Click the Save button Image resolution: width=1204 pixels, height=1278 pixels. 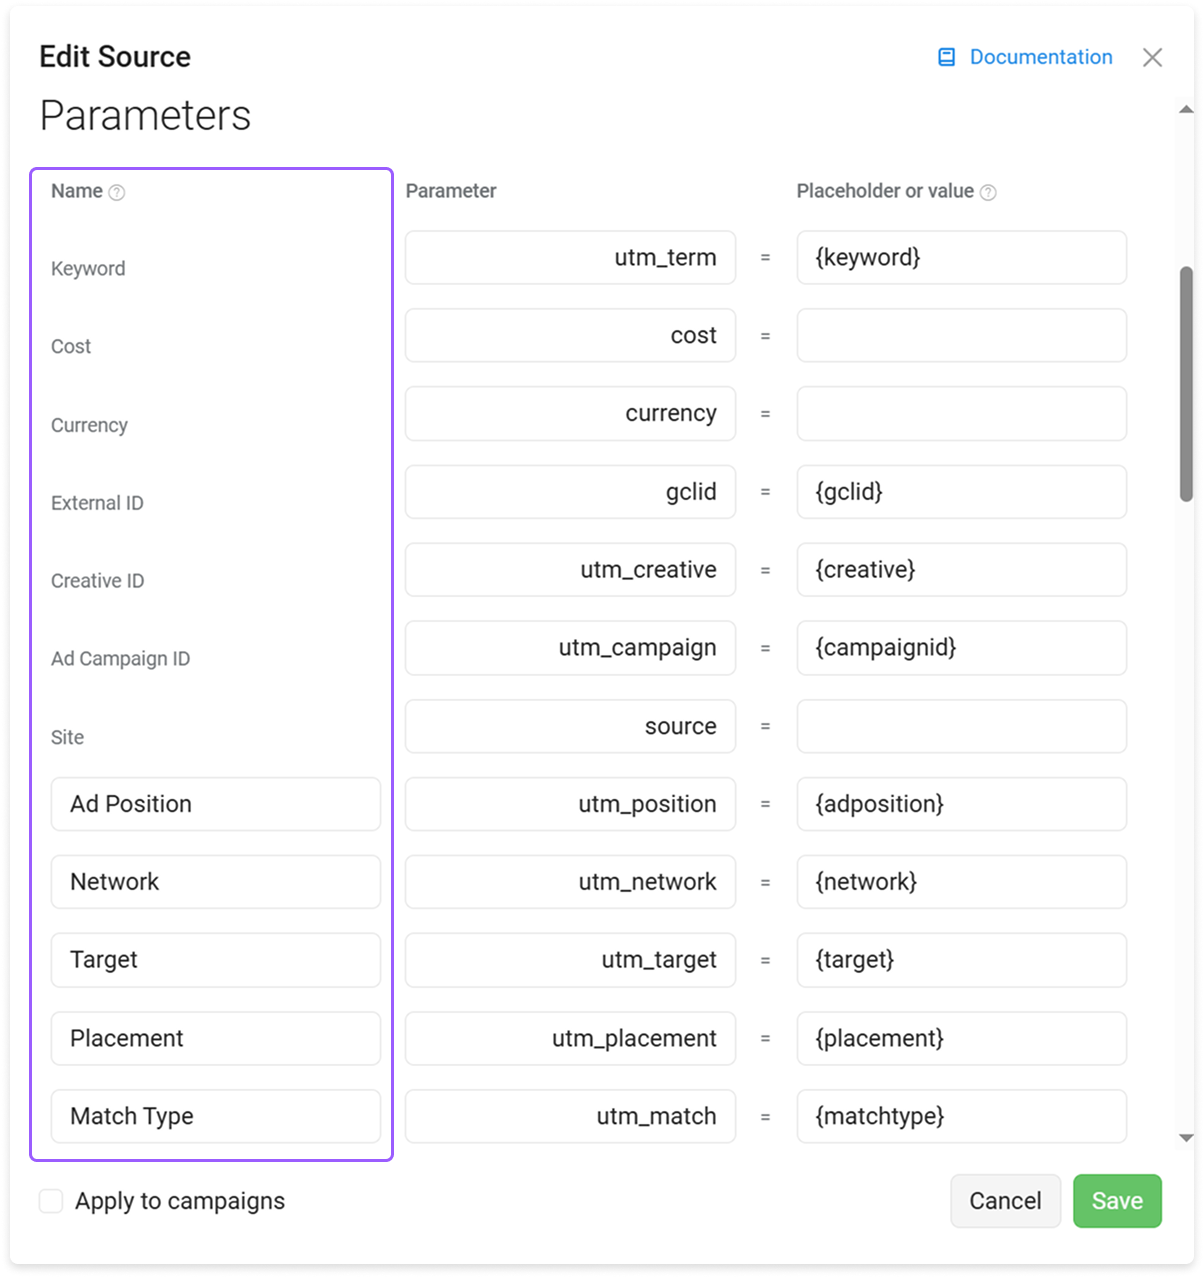(x=1117, y=1201)
